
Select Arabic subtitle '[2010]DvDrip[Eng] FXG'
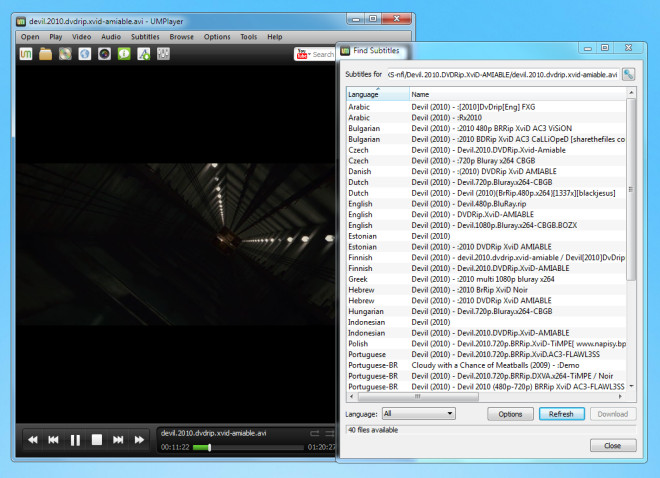click(486, 107)
